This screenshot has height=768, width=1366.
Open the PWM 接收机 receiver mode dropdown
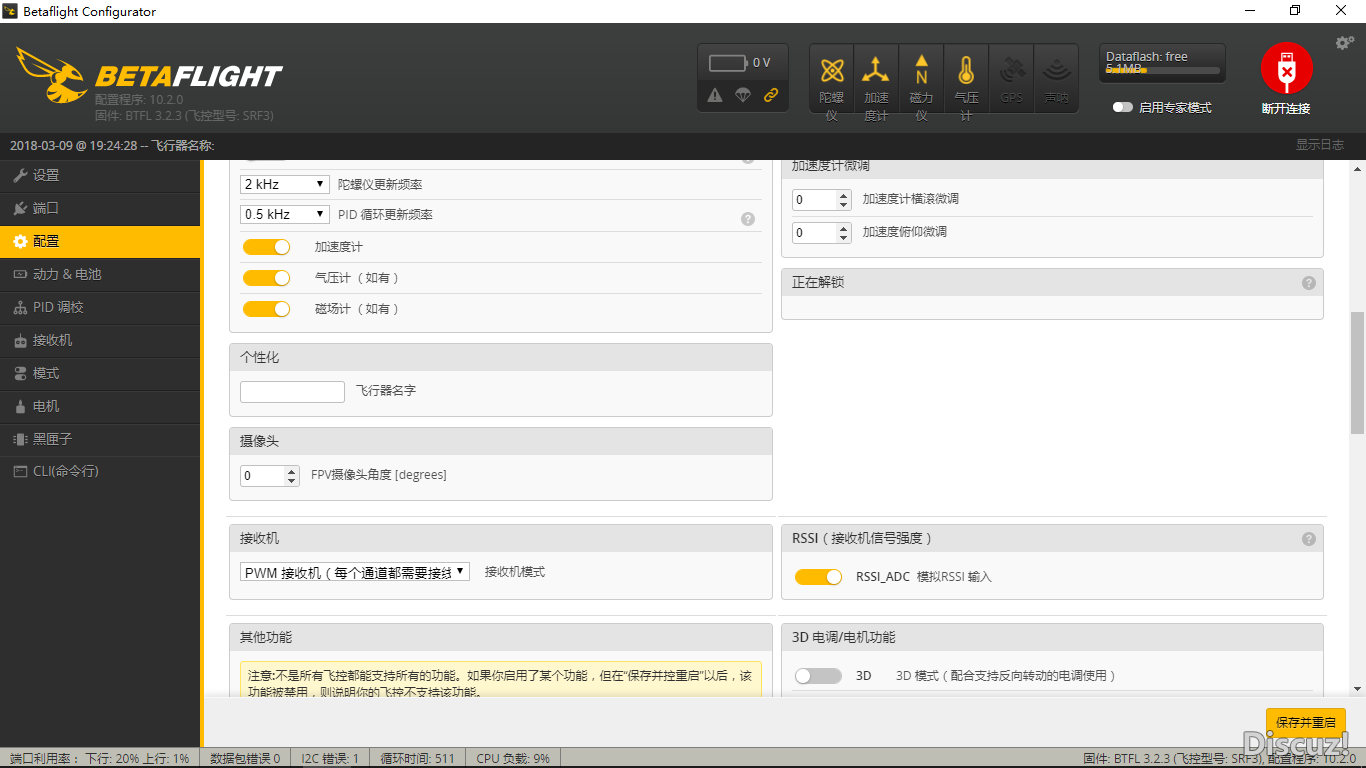pos(355,572)
